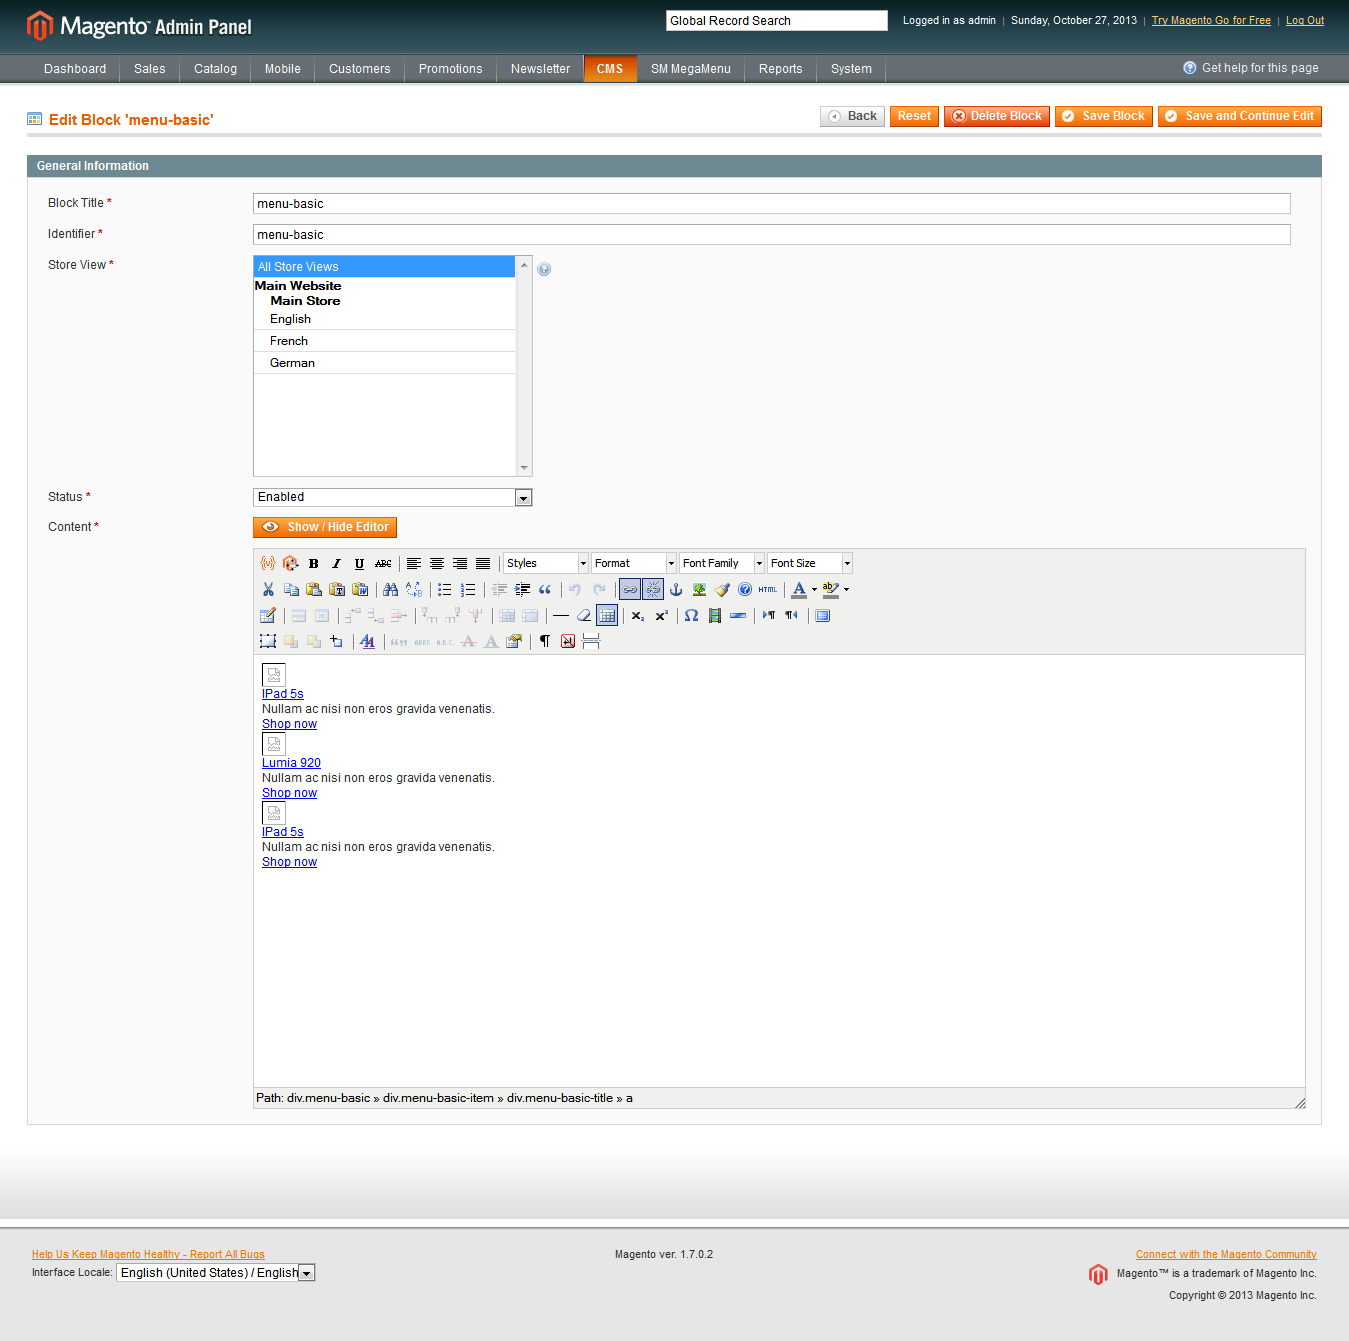Click the Global Record Search field
This screenshot has width=1349, height=1341.
pyautogui.click(x=777, y=21)
